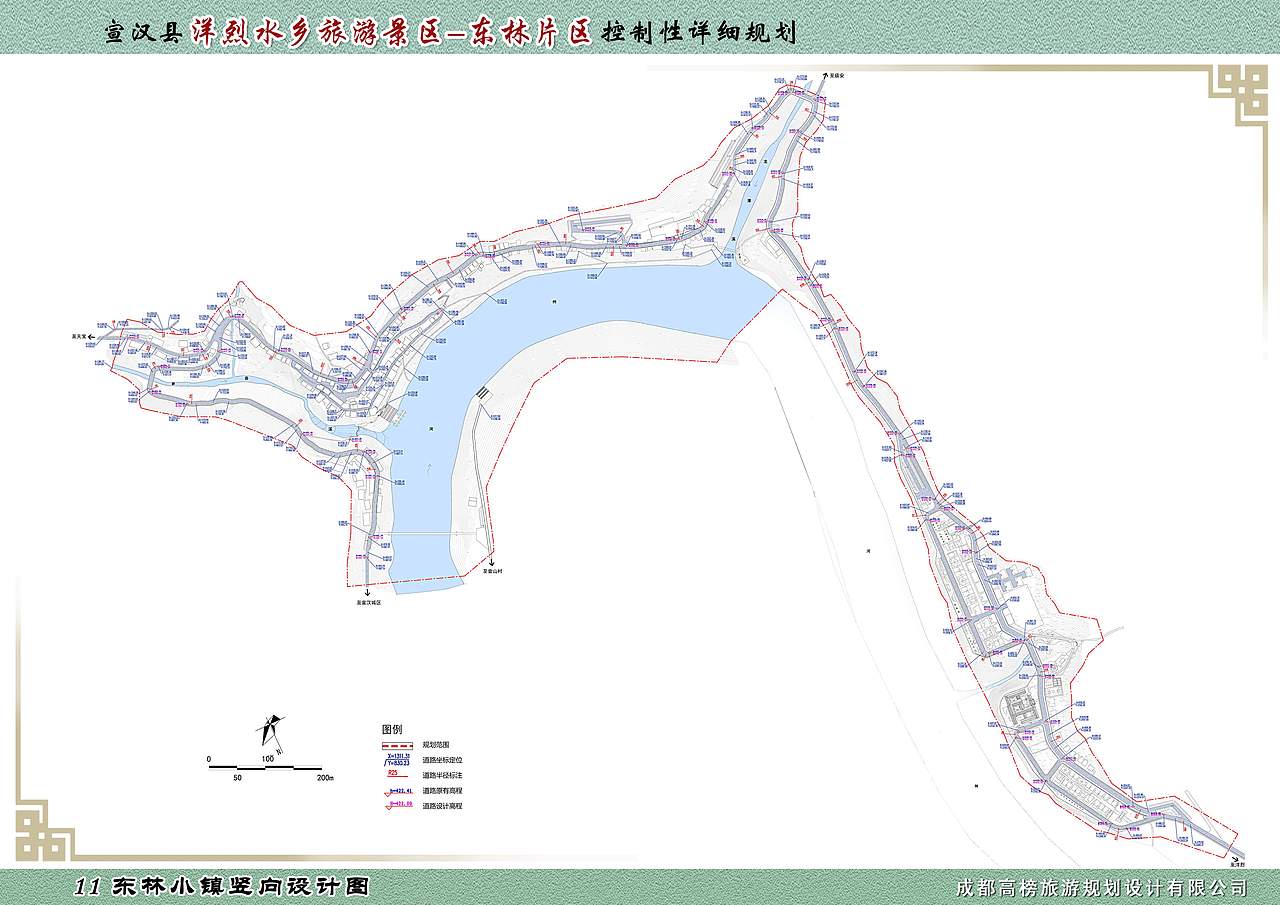
Task: Click the black title text 宣汉县
Action: pyautogui.click(x=144, y=32)
